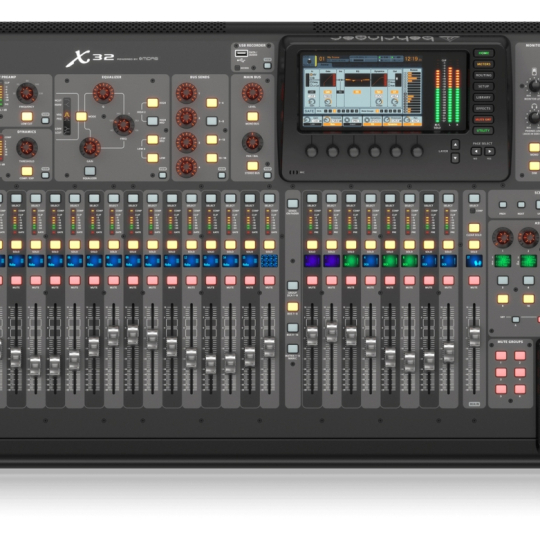Click the Main Bus LEVEL knob
Viewport: 540px width, 540px height.
252,93
